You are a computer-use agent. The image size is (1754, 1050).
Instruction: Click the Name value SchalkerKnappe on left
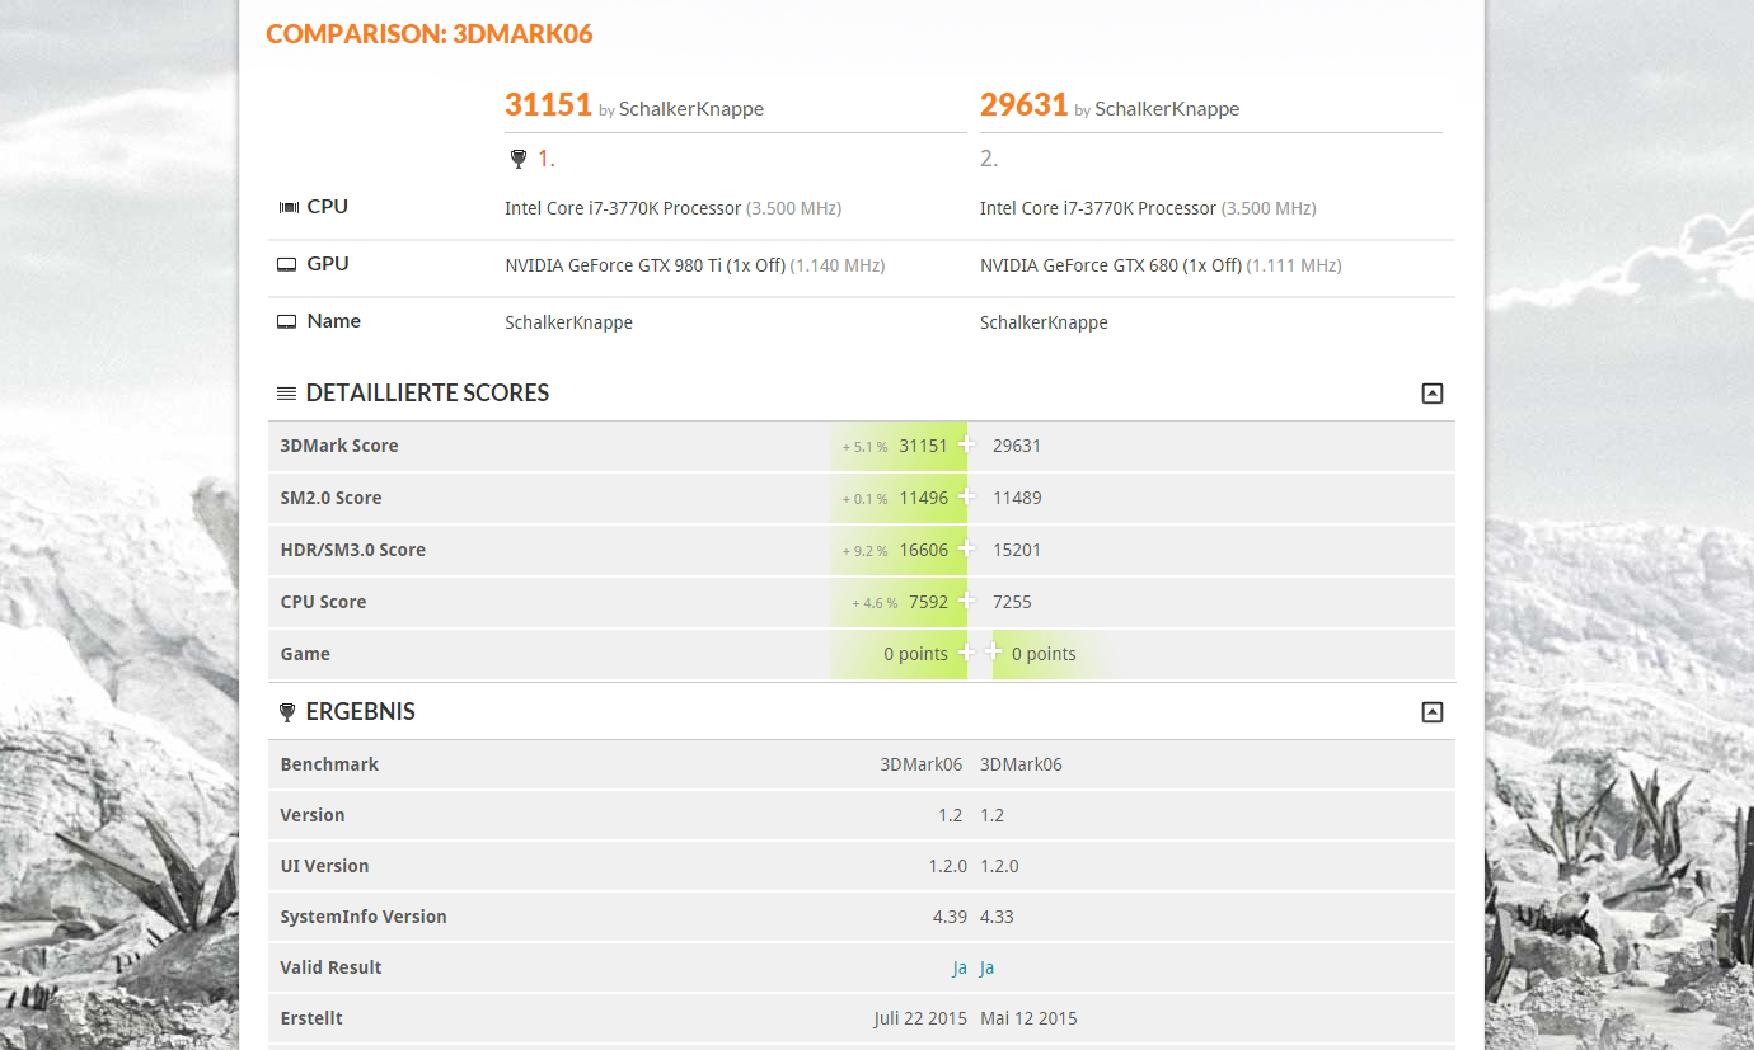click(x=569, y=323)
